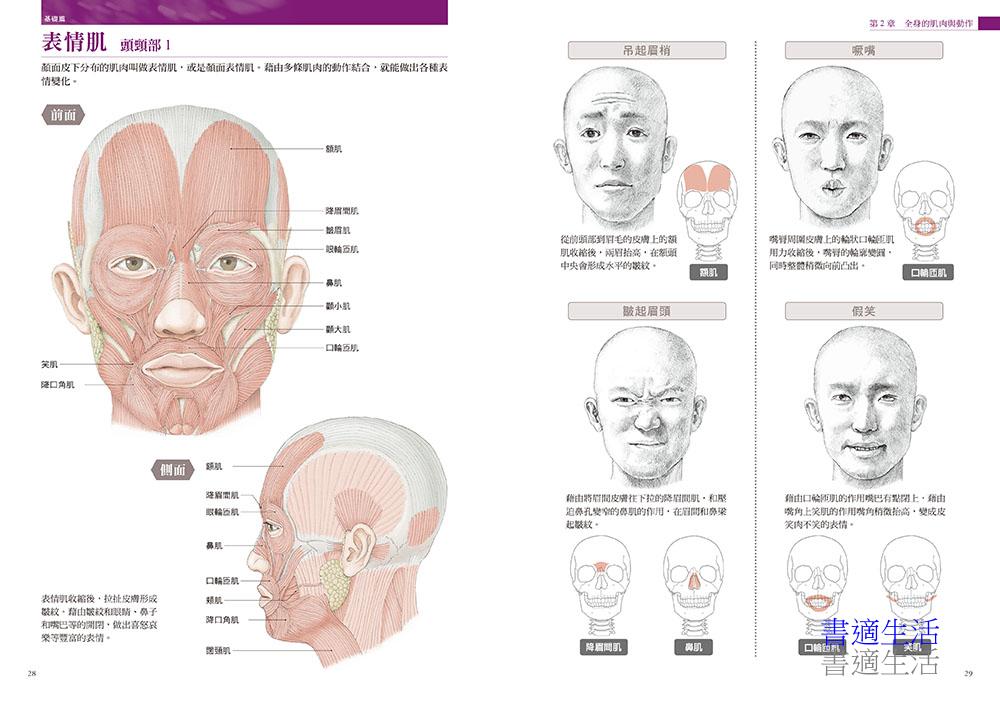Click the 頰肌 label
Viewport: 1000px width, 706px height.
point(214,600)
